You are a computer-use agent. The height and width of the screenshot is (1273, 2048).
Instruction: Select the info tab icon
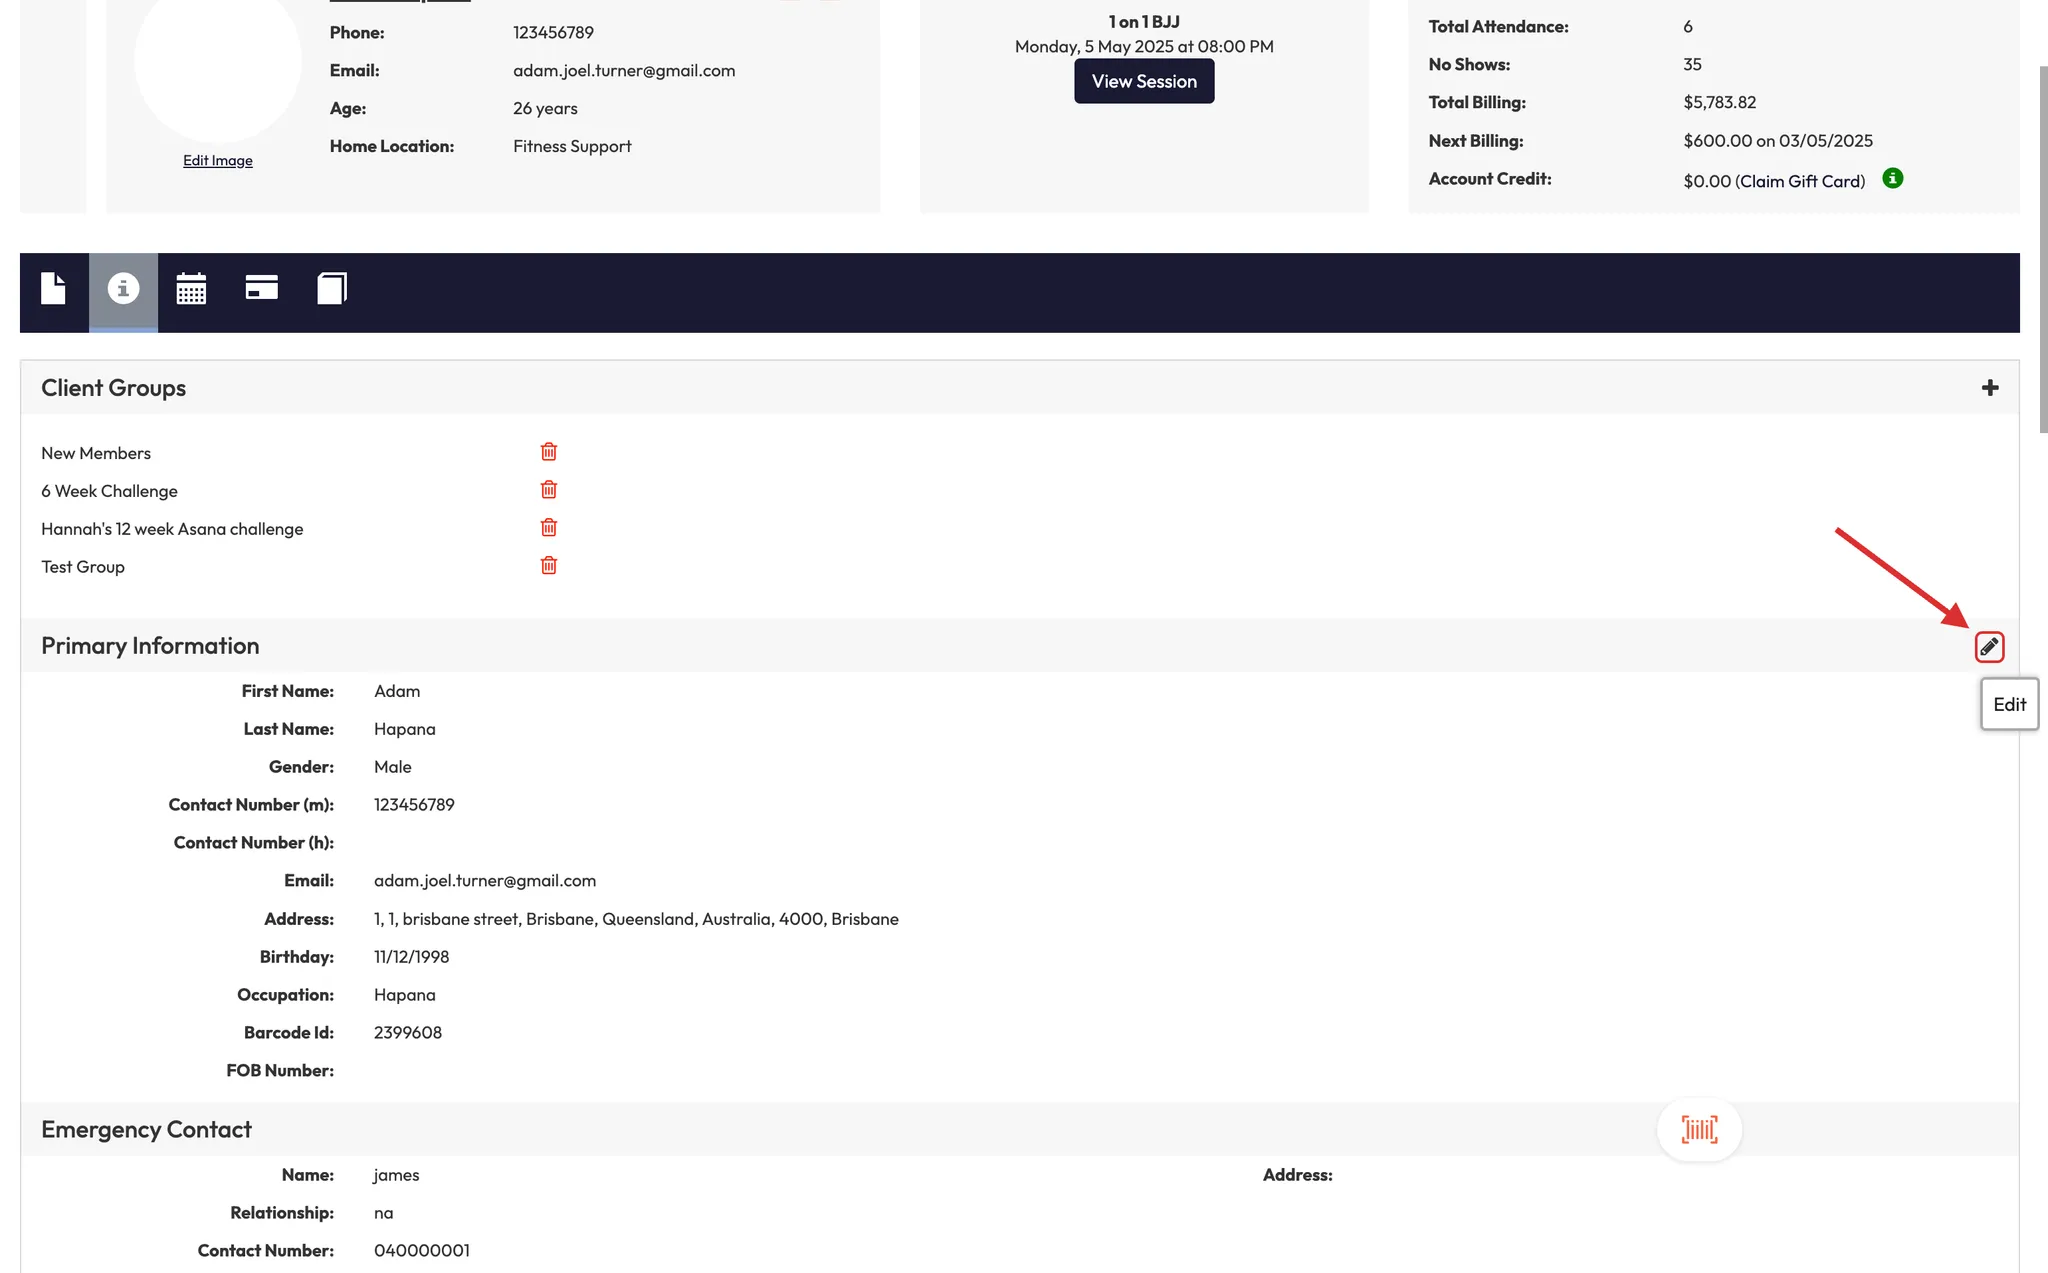click(x=123, y=289)
